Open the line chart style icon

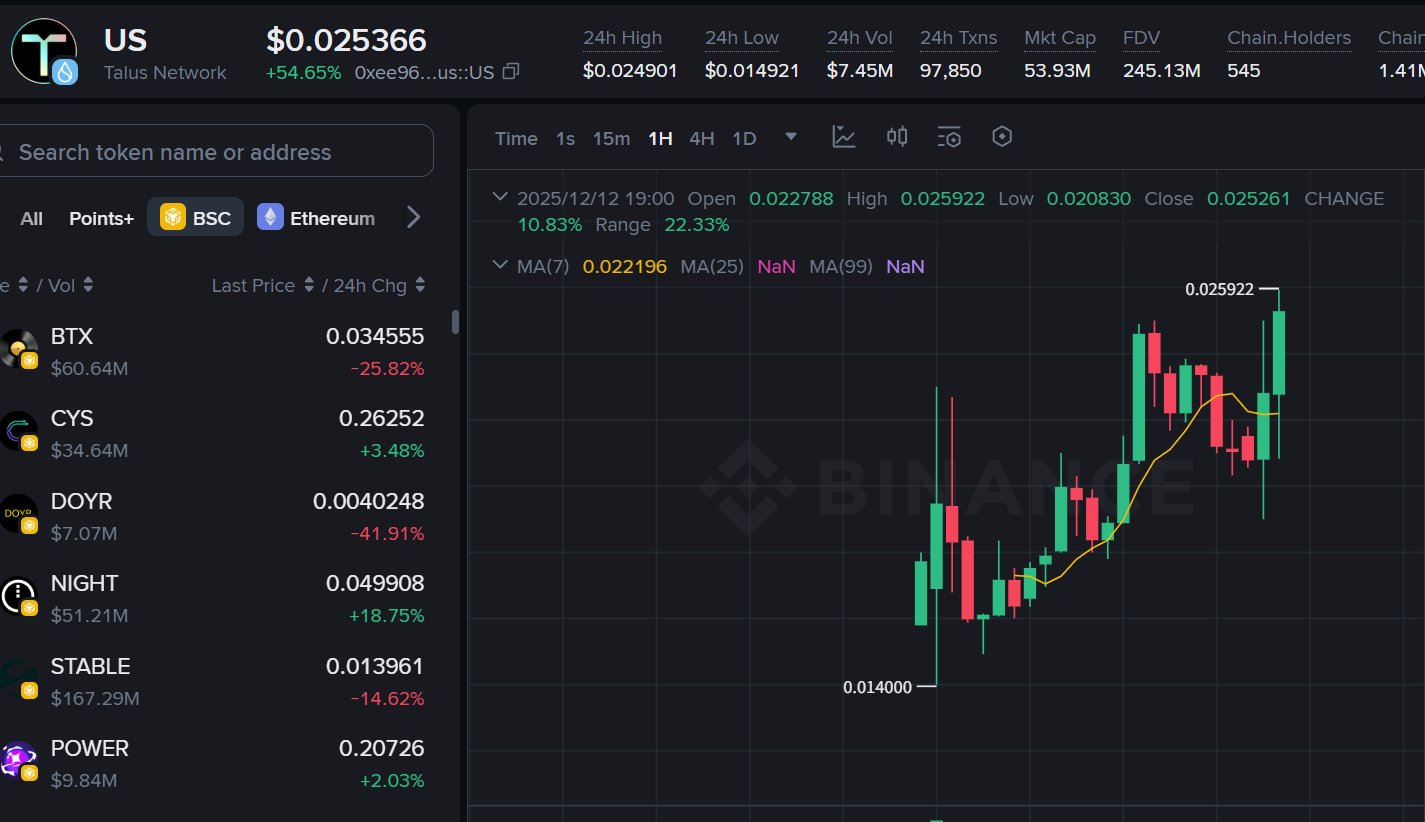tap(844, 137)
